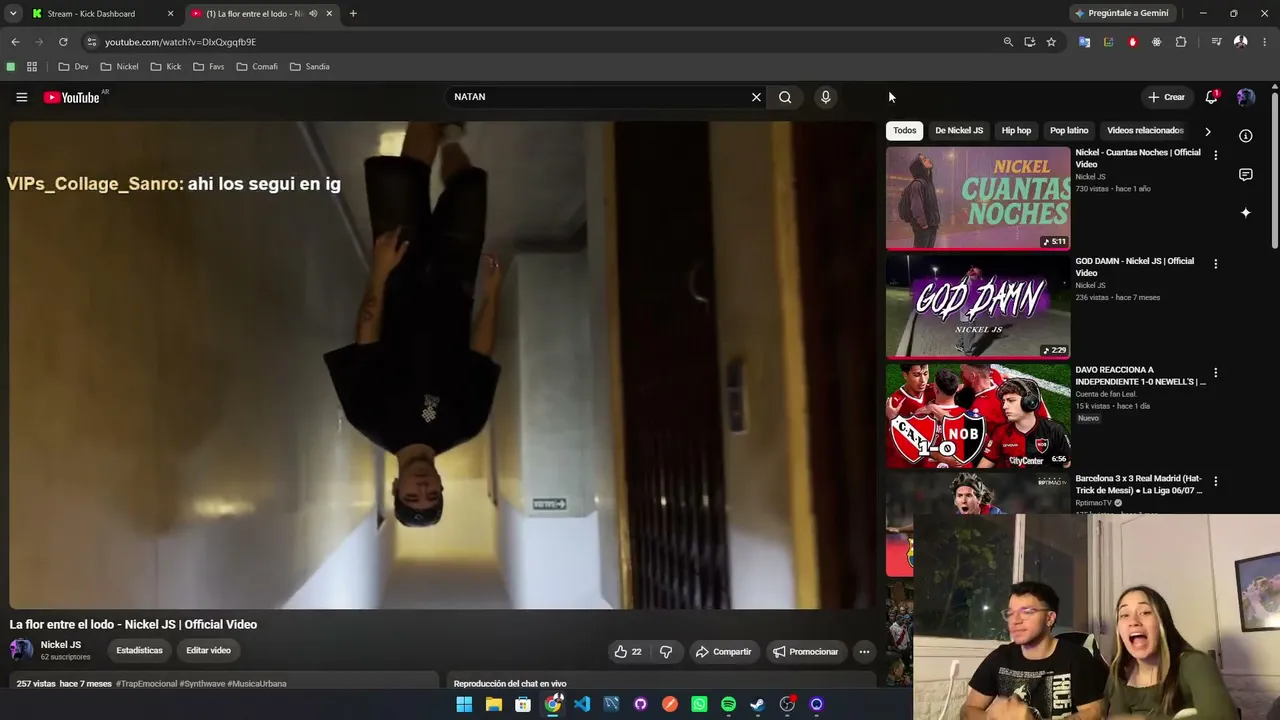
Task: Select the Hip hop filter chip
Action: (1016, 130)
